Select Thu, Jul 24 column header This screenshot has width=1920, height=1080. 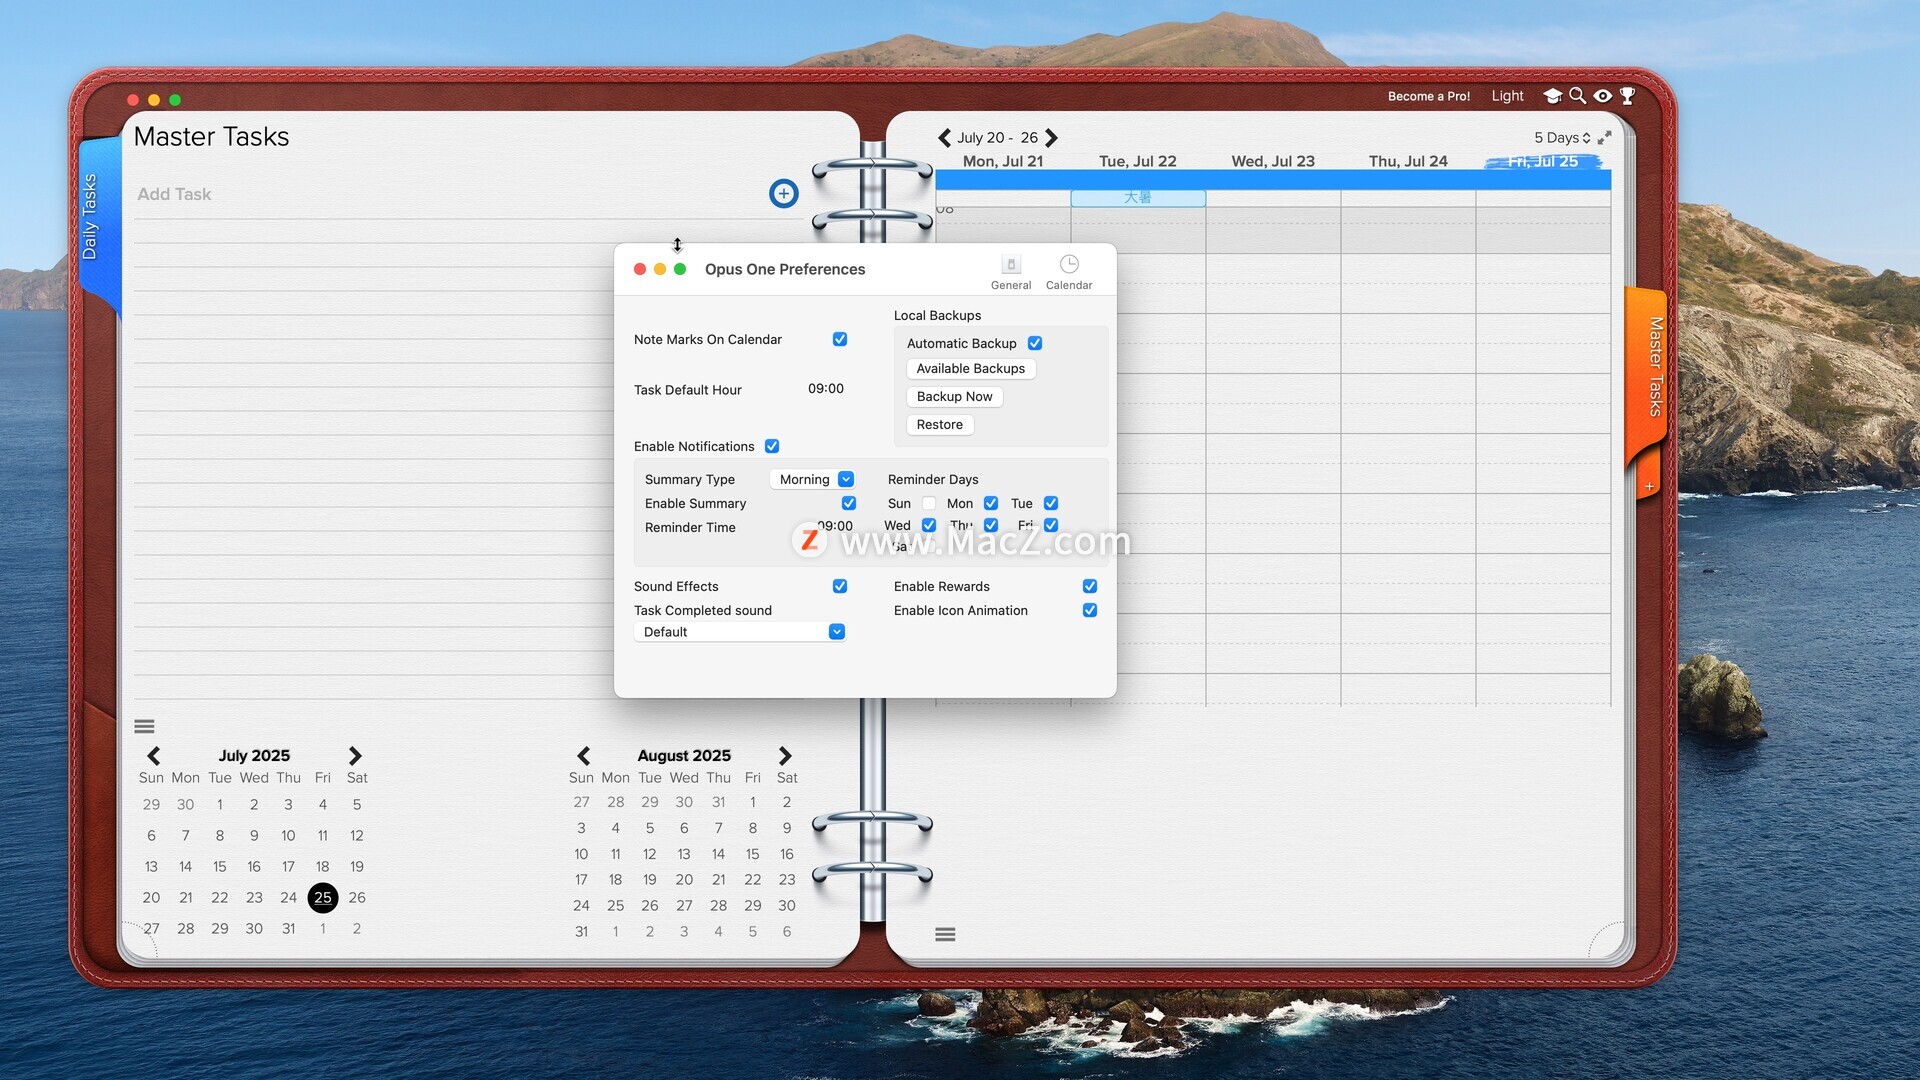[1408, 162]
